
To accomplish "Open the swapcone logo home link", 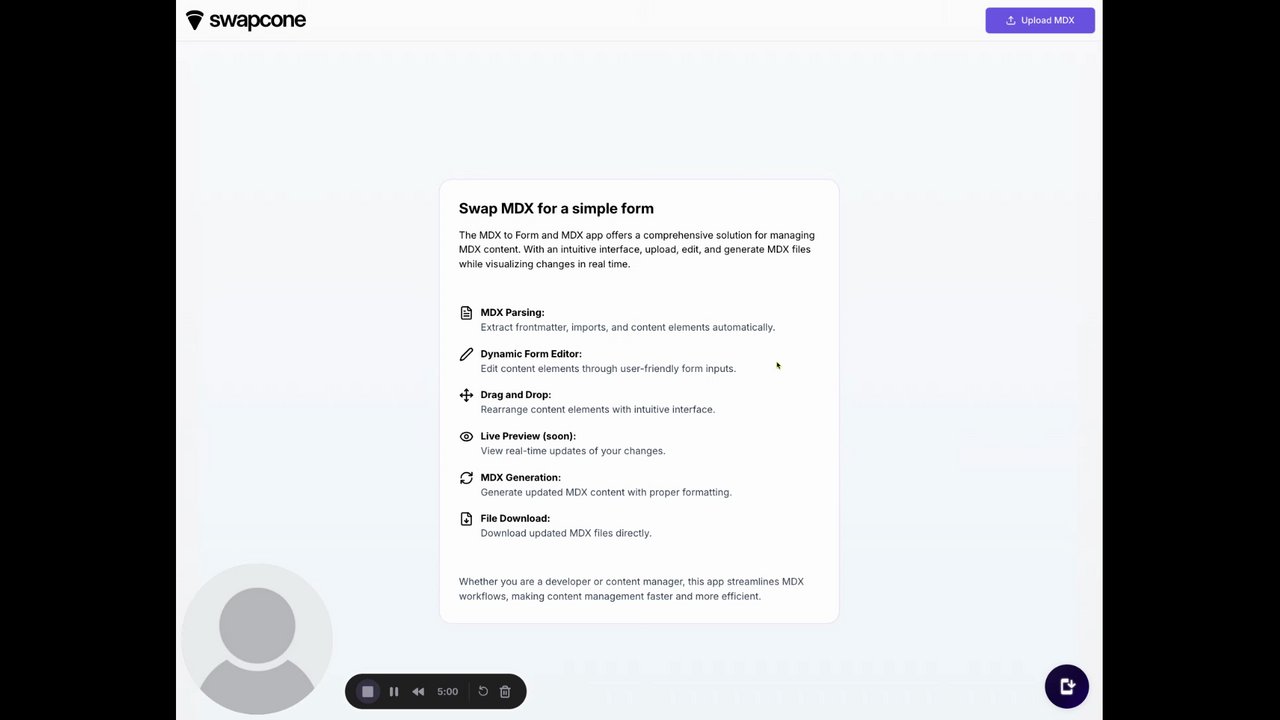I will 246,20.
